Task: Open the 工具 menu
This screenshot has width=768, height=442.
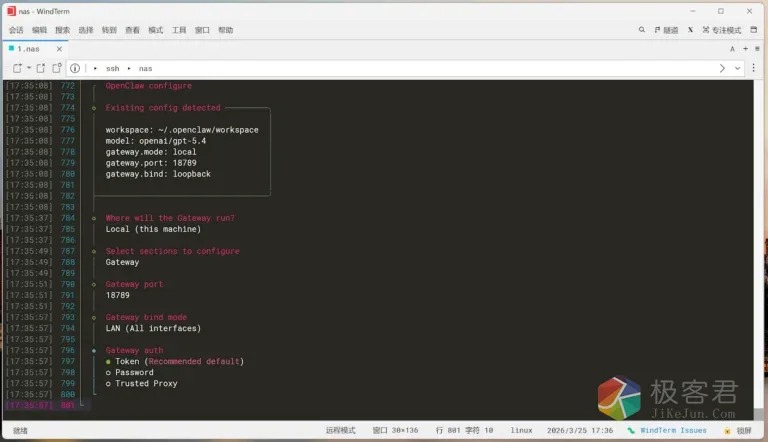Action: (179, 30)
